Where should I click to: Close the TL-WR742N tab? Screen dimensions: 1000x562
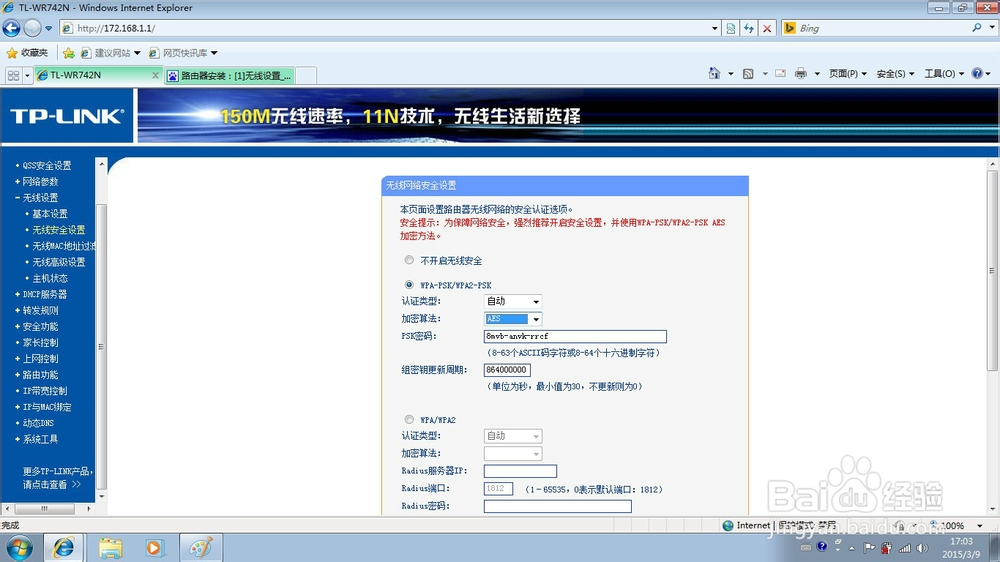[x=155, y=75]
